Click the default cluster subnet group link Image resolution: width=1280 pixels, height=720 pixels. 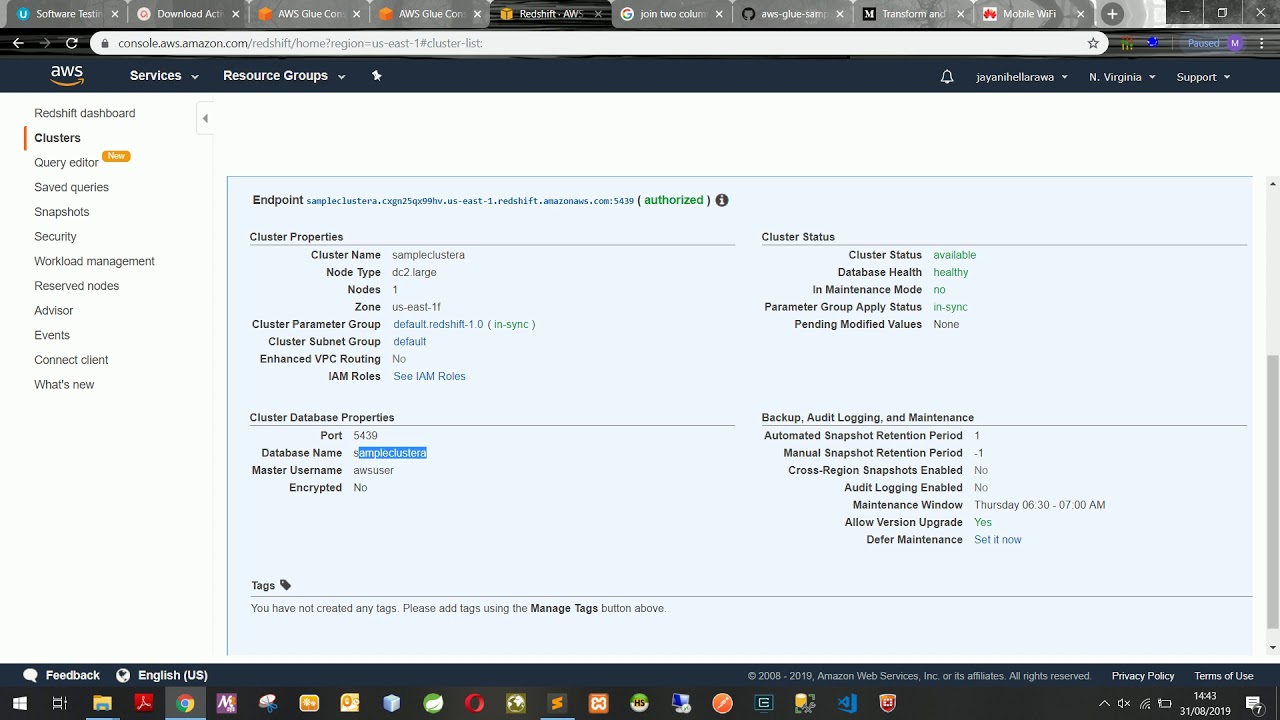pyautogui.click(x=410, y=342)
